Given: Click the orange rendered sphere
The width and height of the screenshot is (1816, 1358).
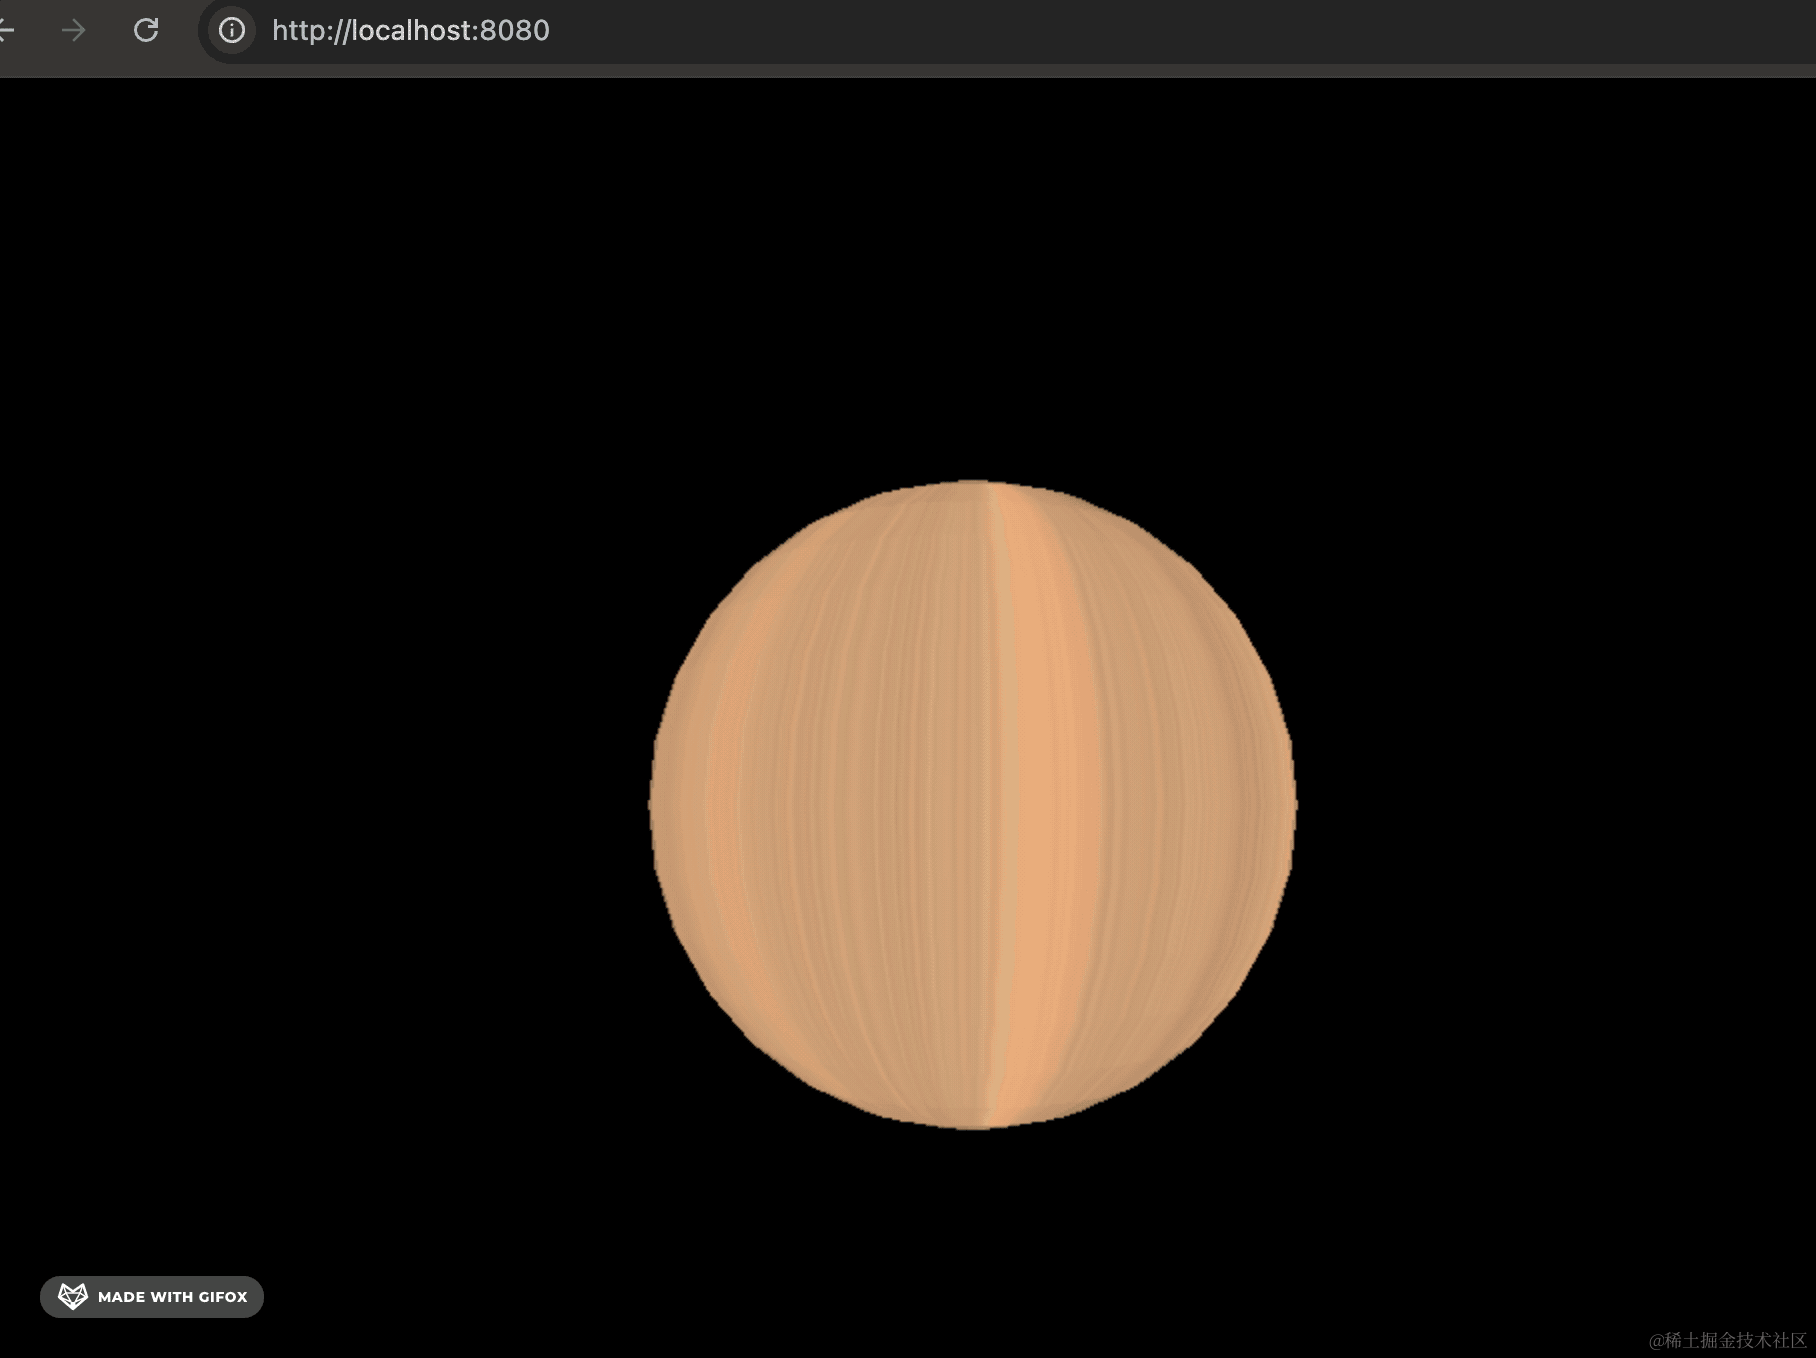Looking at the screenshot, I should coord(973,805).
